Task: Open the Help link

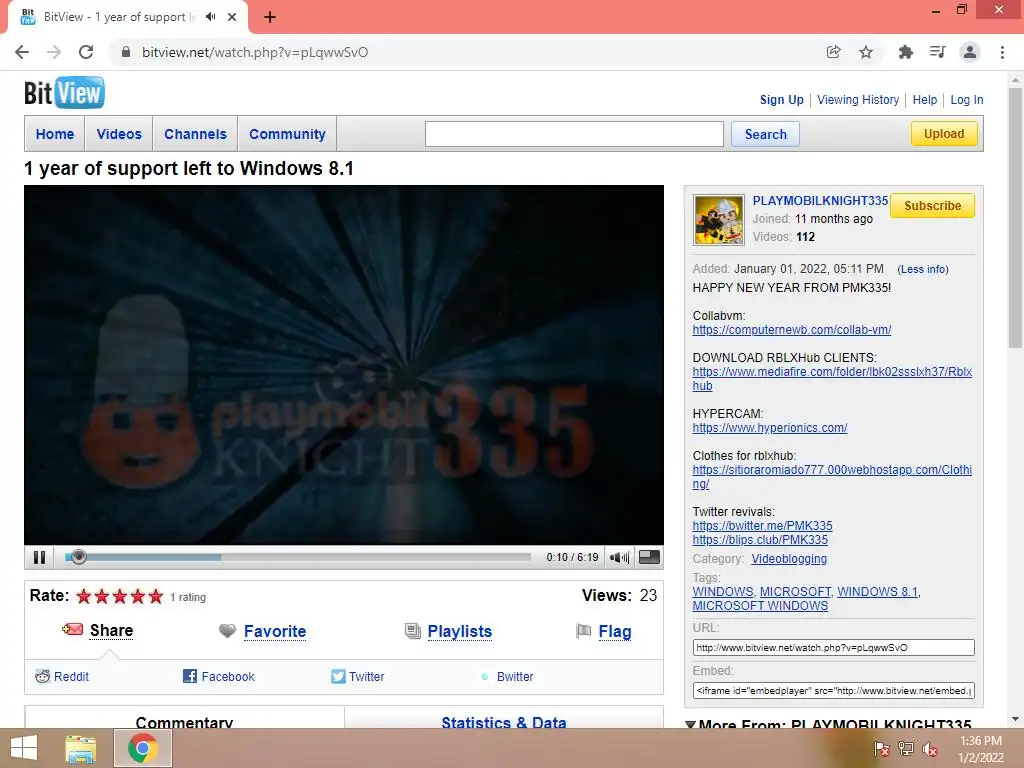Action: click(925, 100)
